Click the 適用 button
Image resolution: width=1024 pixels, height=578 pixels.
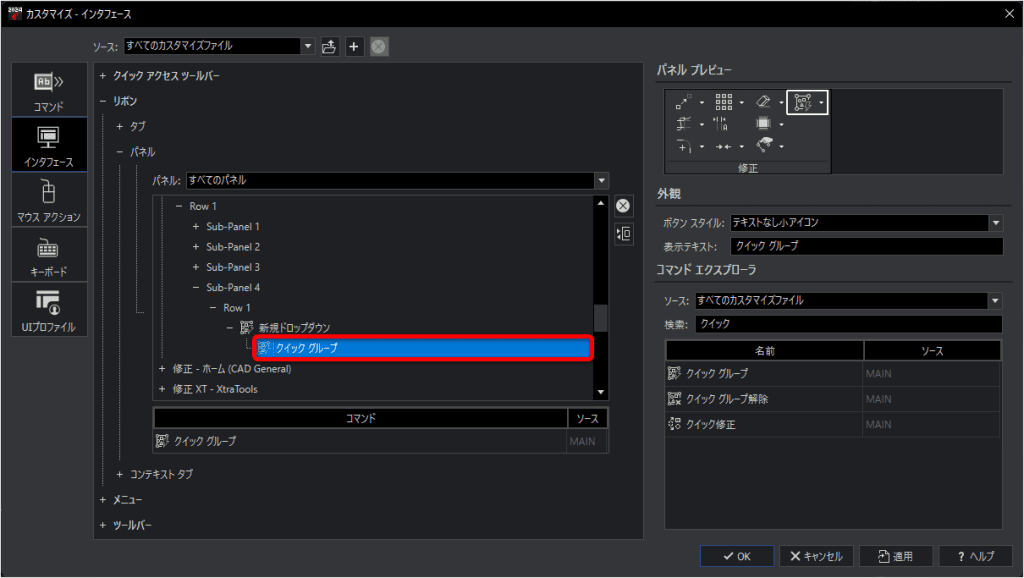click(895, 556)
